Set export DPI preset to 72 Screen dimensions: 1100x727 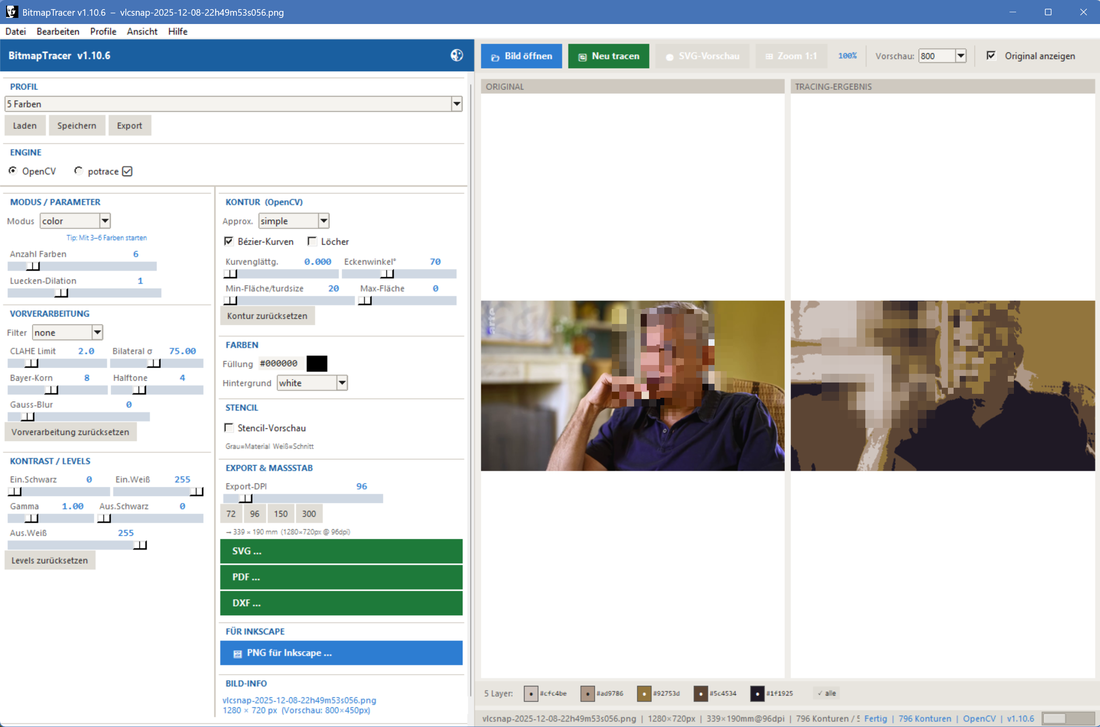(231, 514)
